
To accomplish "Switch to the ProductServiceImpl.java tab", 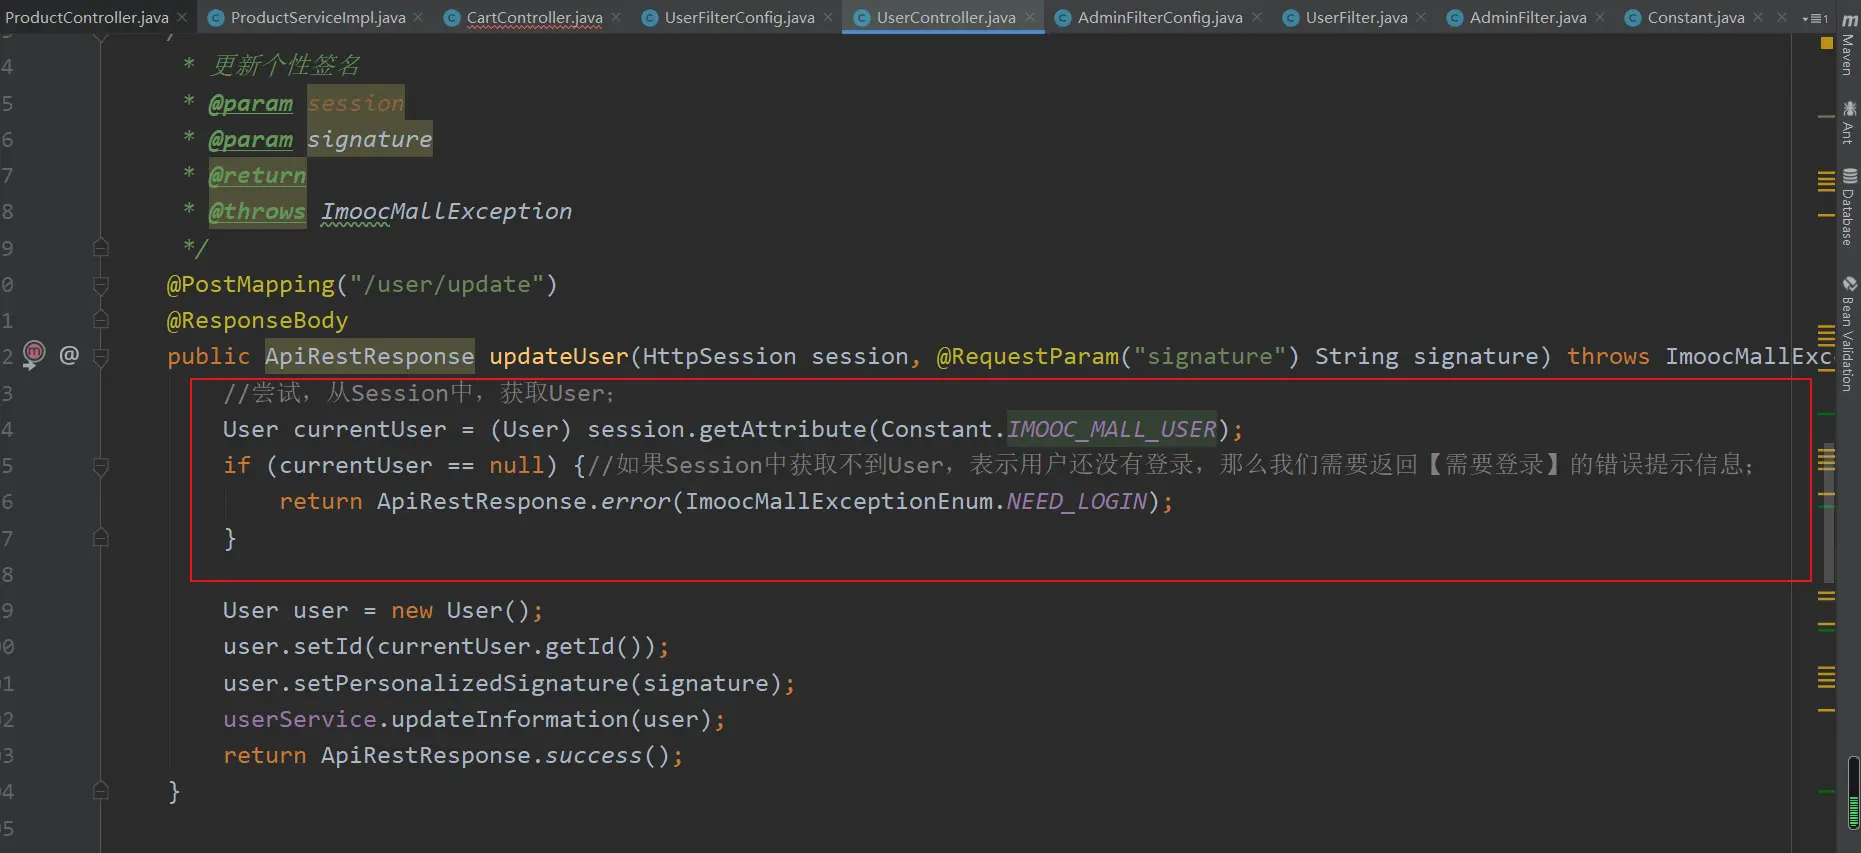I will (317, 18).
